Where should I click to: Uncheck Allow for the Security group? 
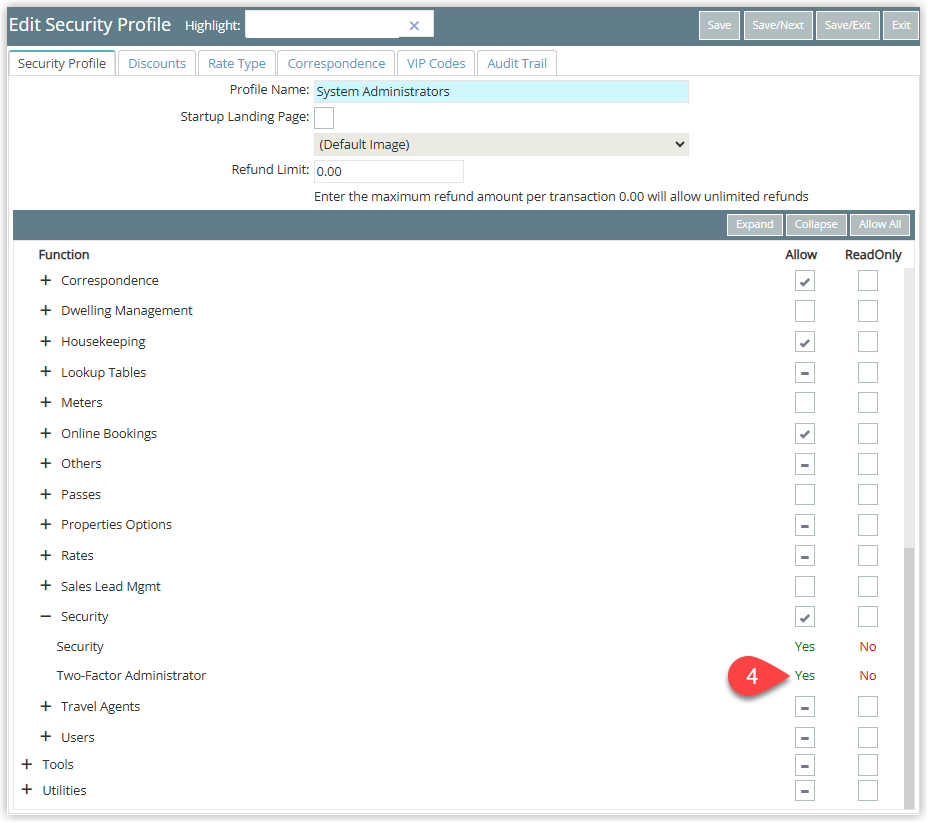click(805, 617)
